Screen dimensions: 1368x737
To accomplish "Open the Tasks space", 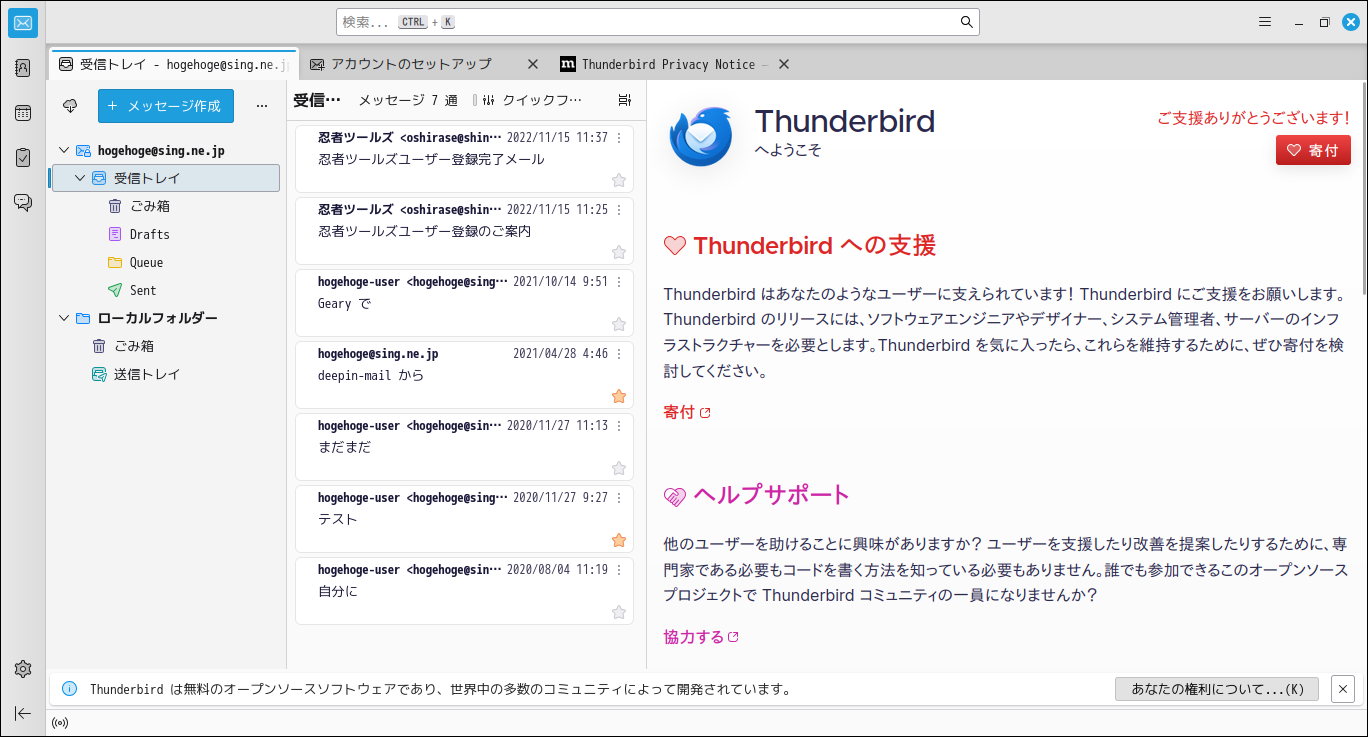I will coord(22,156).
